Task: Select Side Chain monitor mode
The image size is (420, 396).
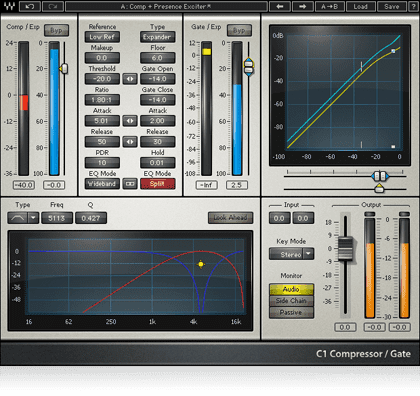Action: [x=291, y=301]
